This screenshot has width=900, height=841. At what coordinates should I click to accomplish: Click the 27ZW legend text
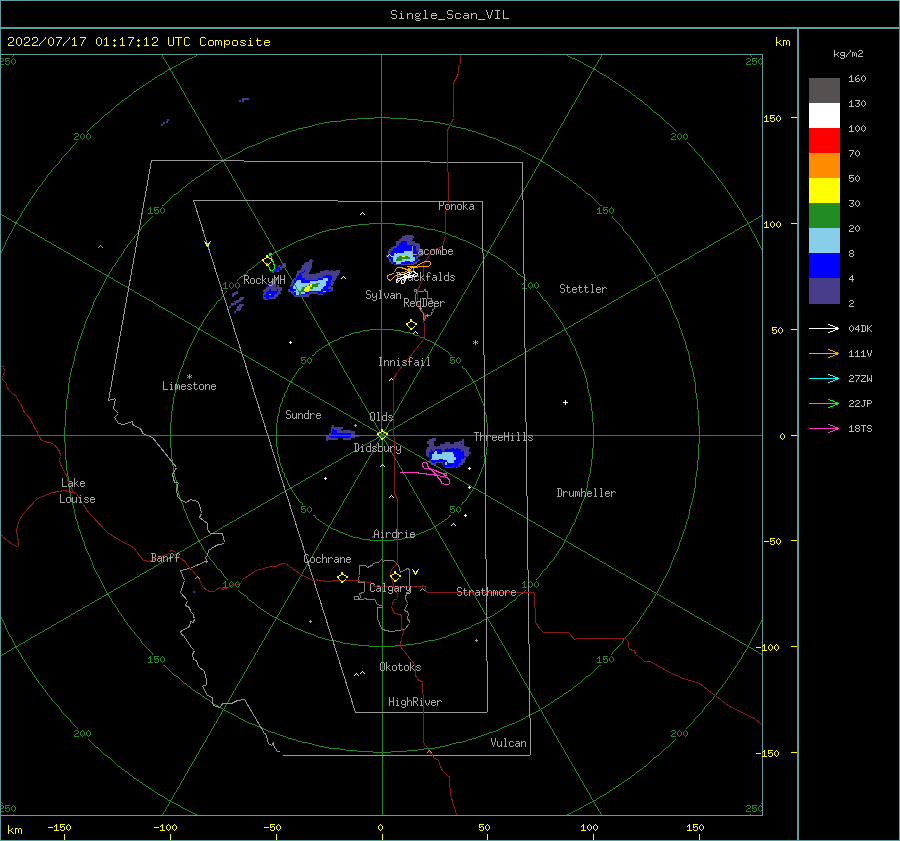[860, 379]
